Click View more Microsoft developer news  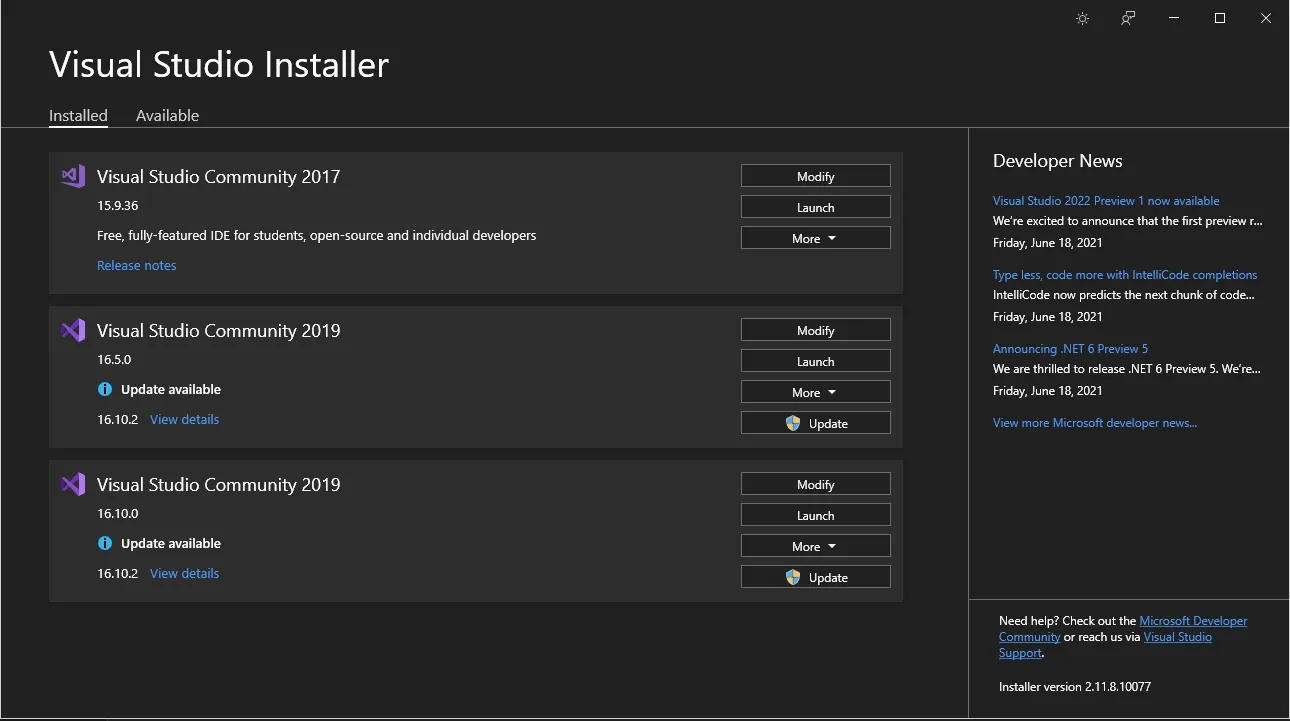(1094, 423)
